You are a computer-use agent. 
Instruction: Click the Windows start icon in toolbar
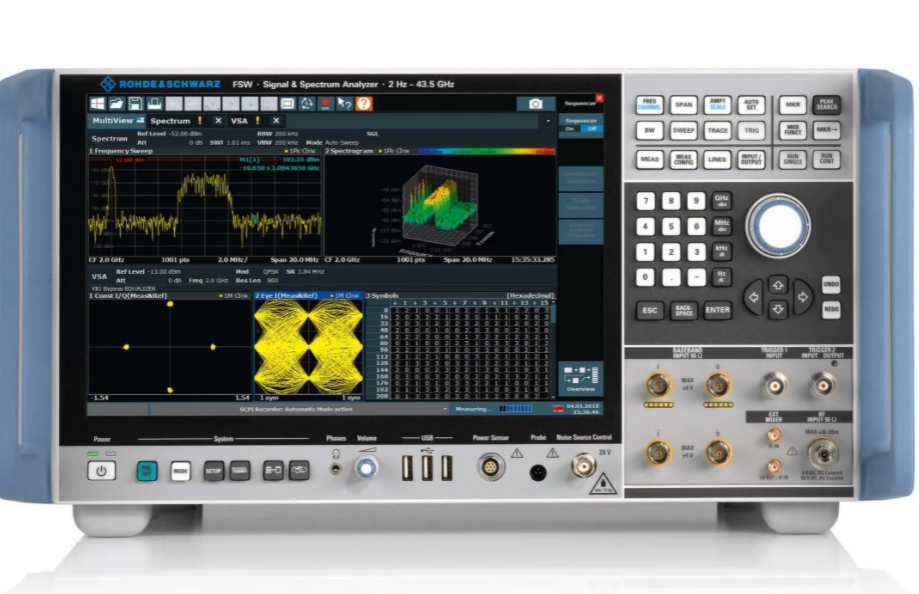click(x=98, y=104)
